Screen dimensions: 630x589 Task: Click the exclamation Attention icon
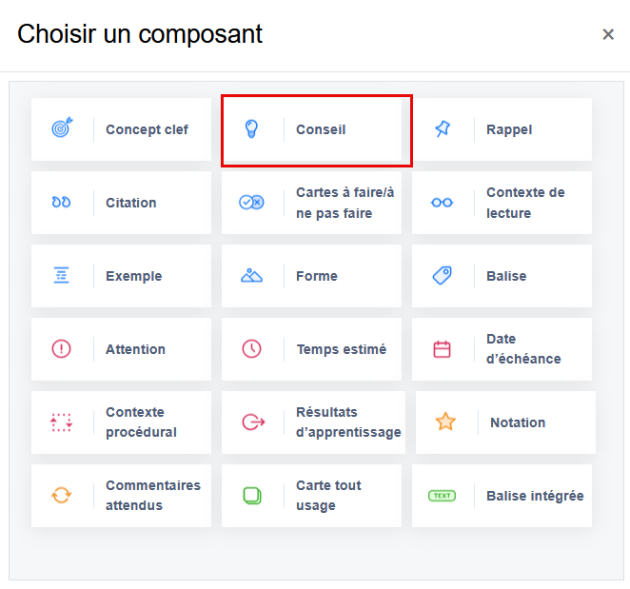62,349
